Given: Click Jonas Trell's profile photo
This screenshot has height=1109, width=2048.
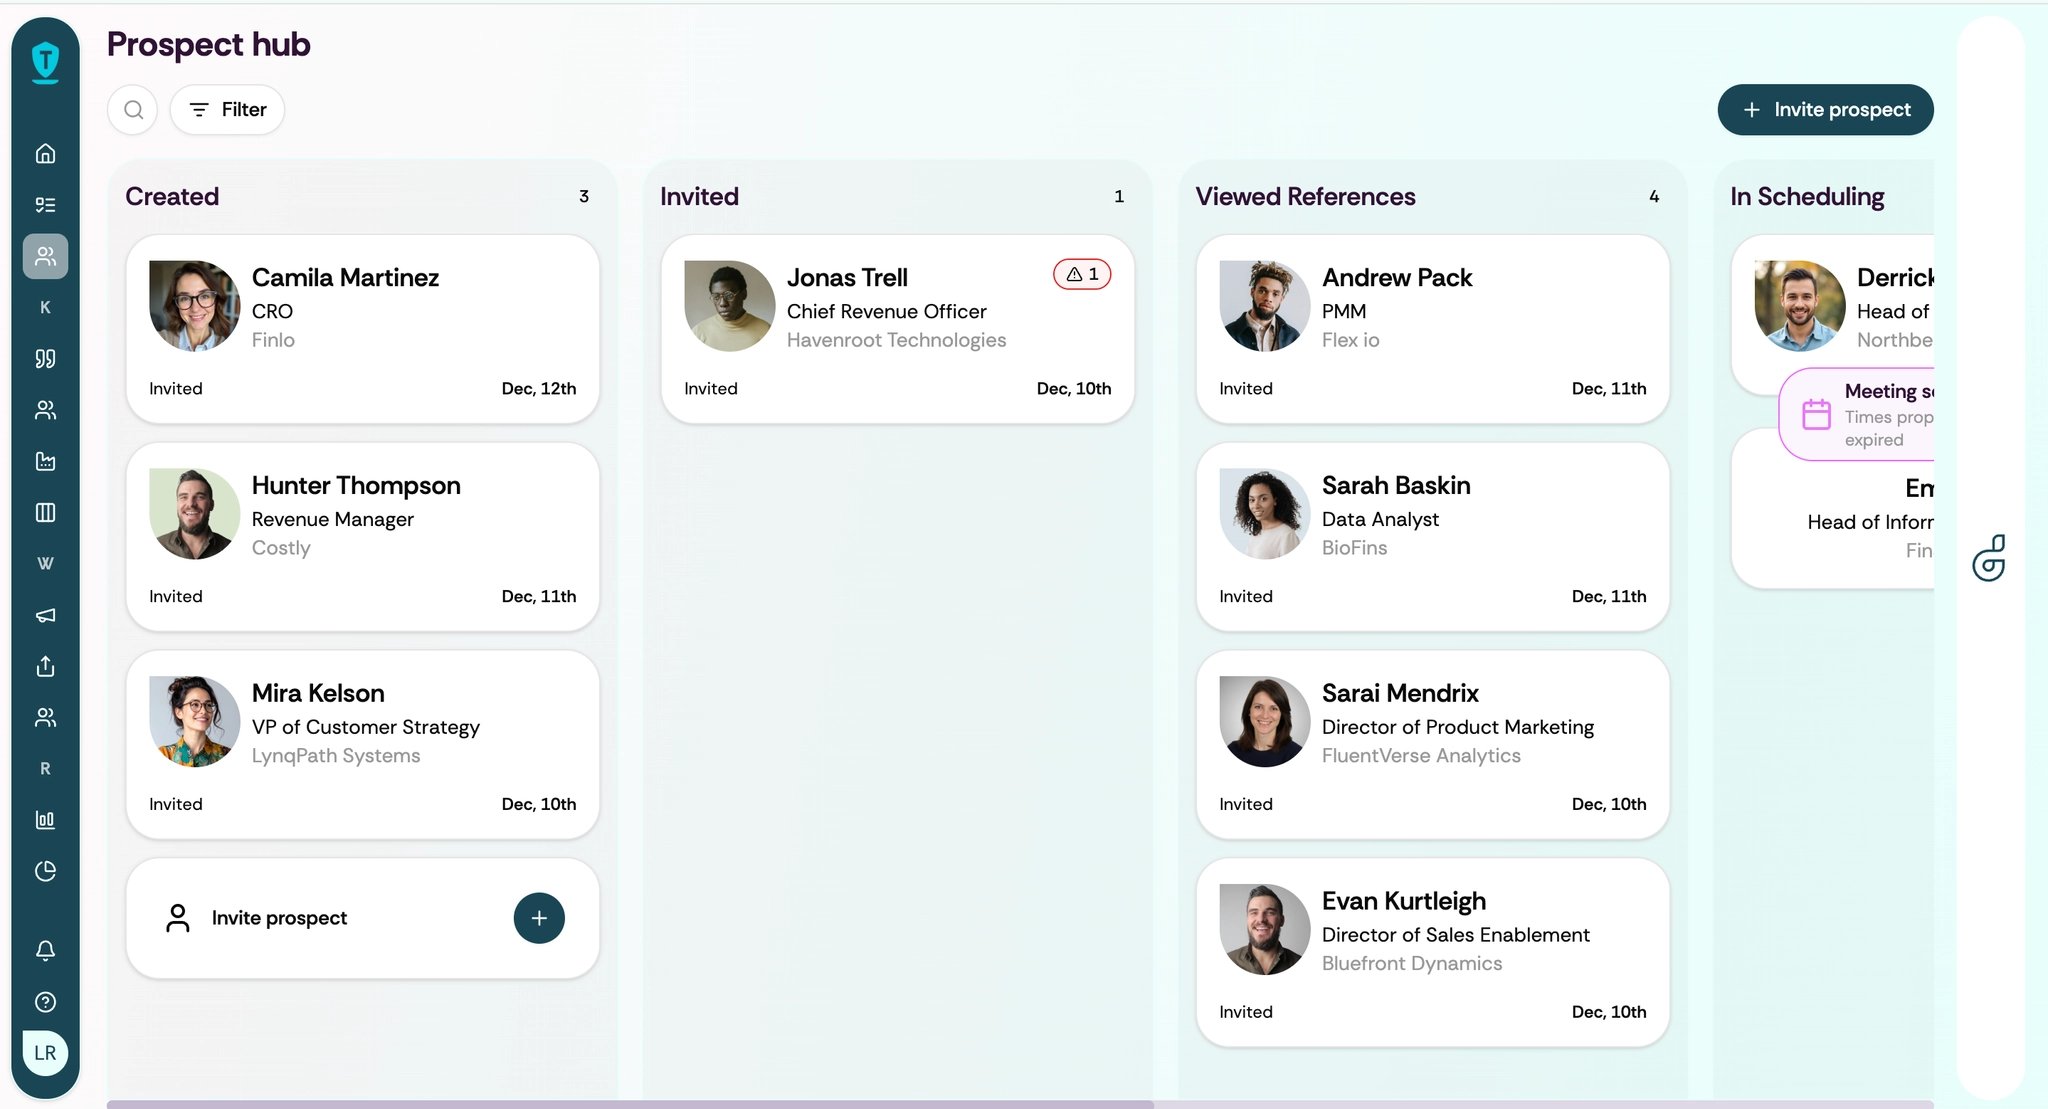Looking at the screenshot, I should pyautogui.click(x=729, y=306).
